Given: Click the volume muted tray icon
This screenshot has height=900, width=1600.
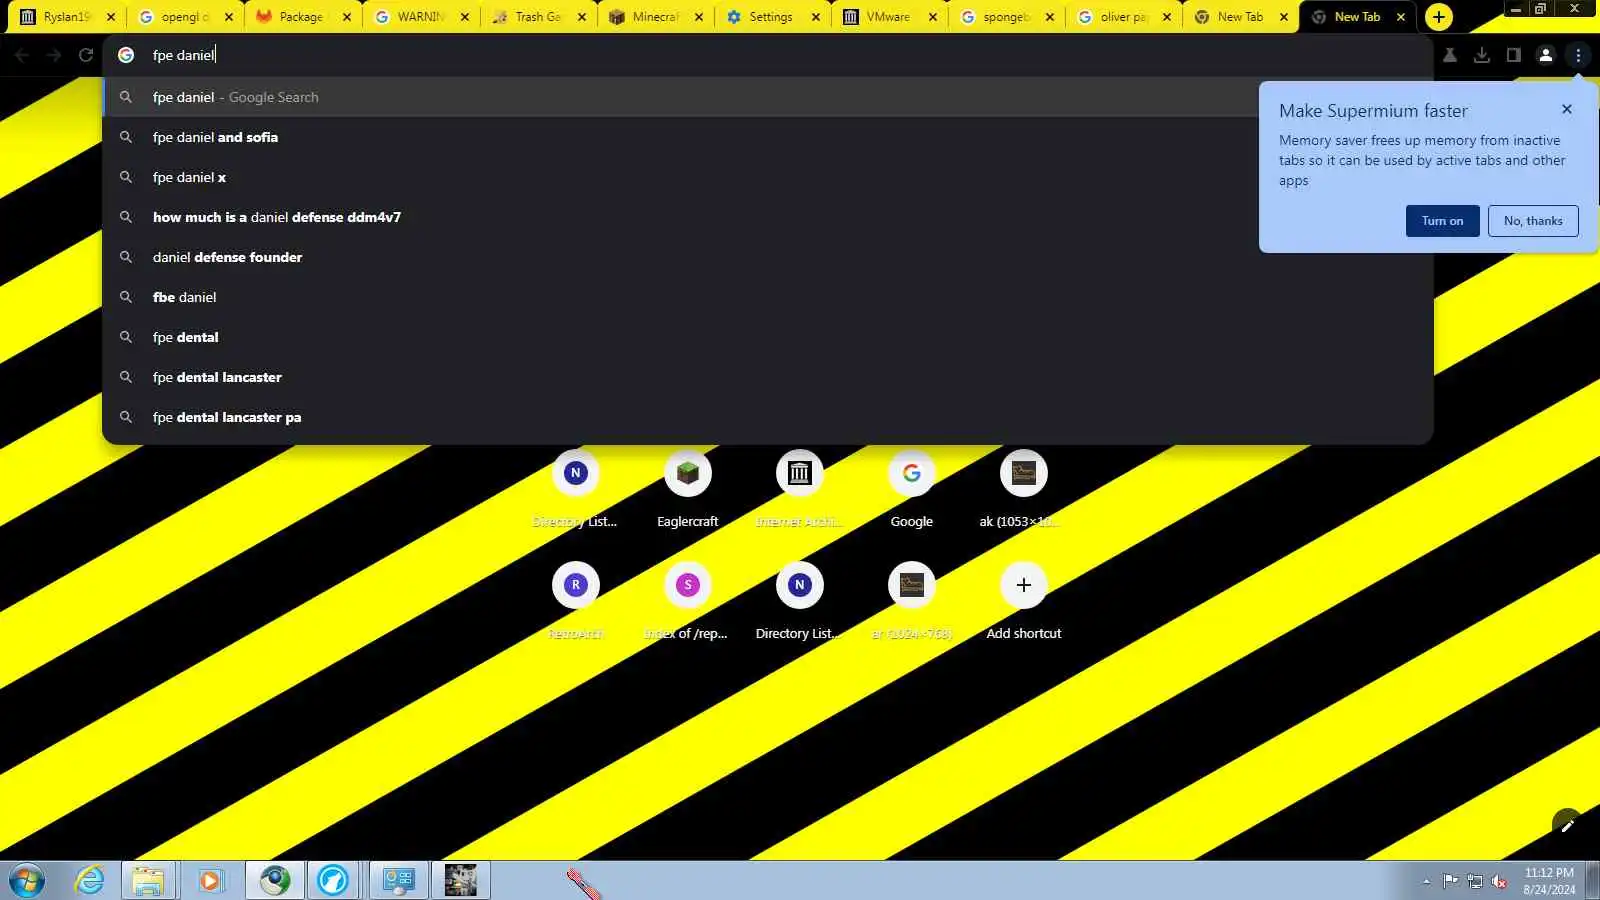Looking at the screenshot, I should tap(1499, 881).
